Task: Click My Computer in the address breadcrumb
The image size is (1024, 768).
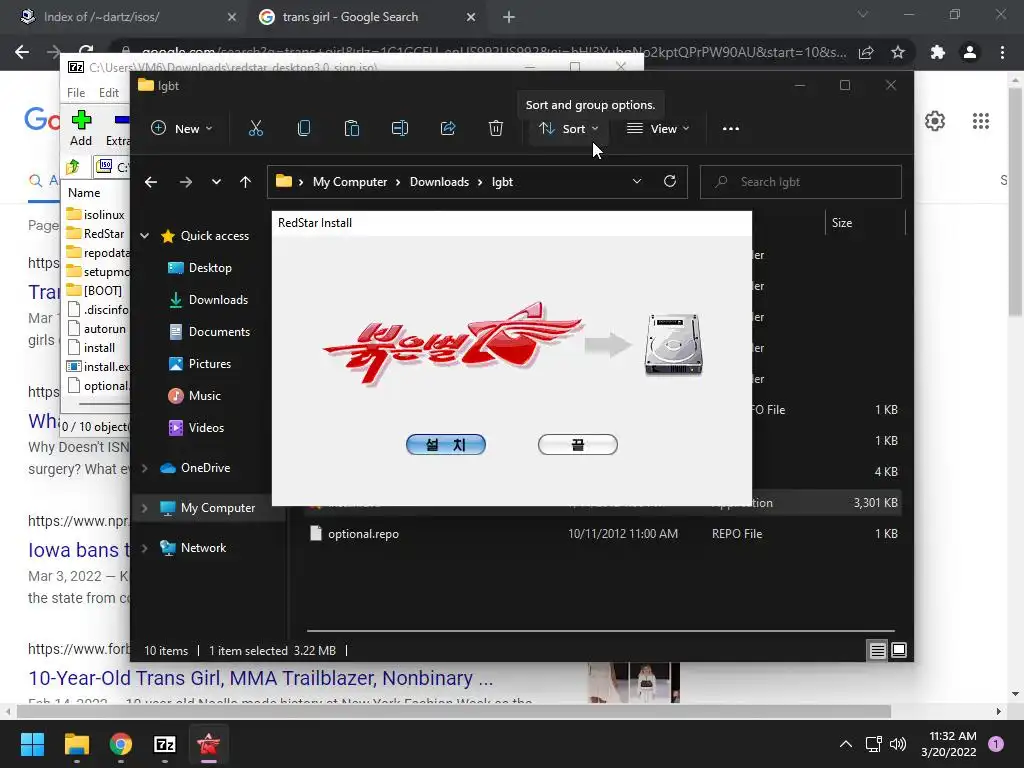Action: point(350,182)
